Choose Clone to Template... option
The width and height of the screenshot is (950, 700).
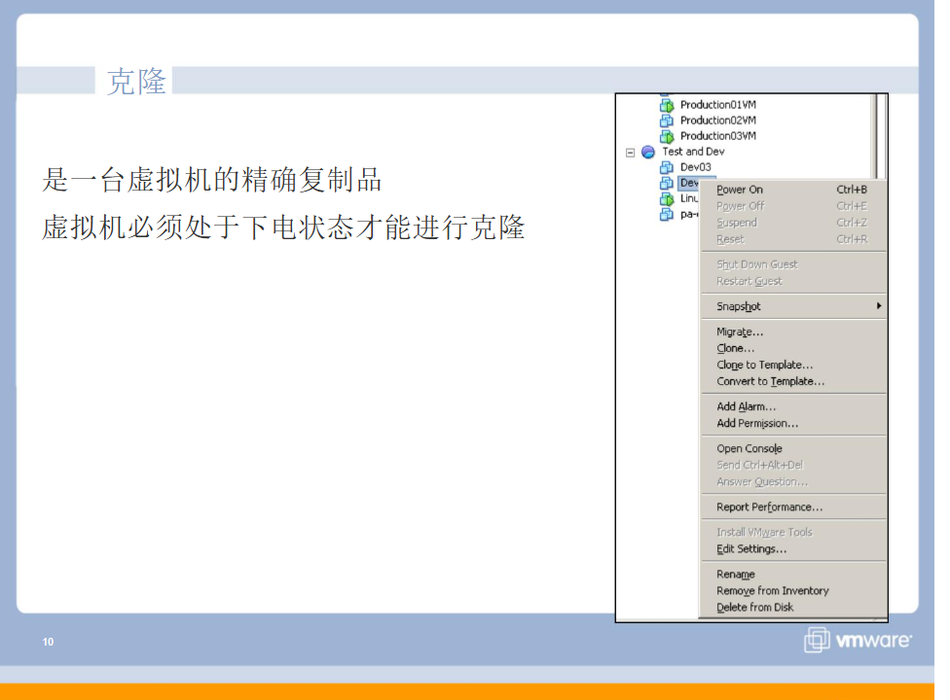[x=765, y=365]
